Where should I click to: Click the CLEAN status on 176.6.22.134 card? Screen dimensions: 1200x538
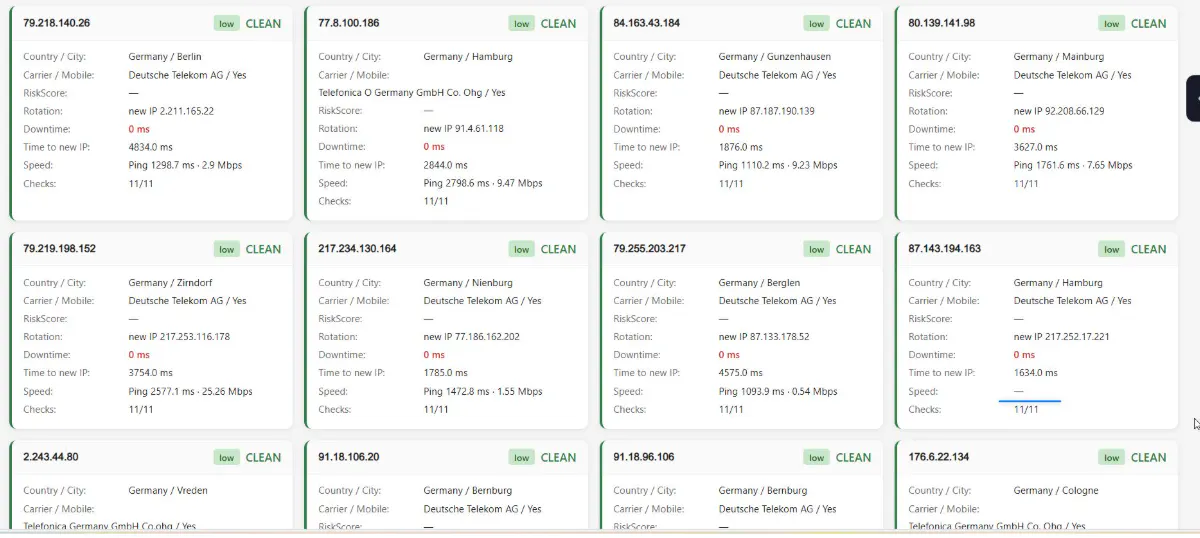[x=1148, y=458]
